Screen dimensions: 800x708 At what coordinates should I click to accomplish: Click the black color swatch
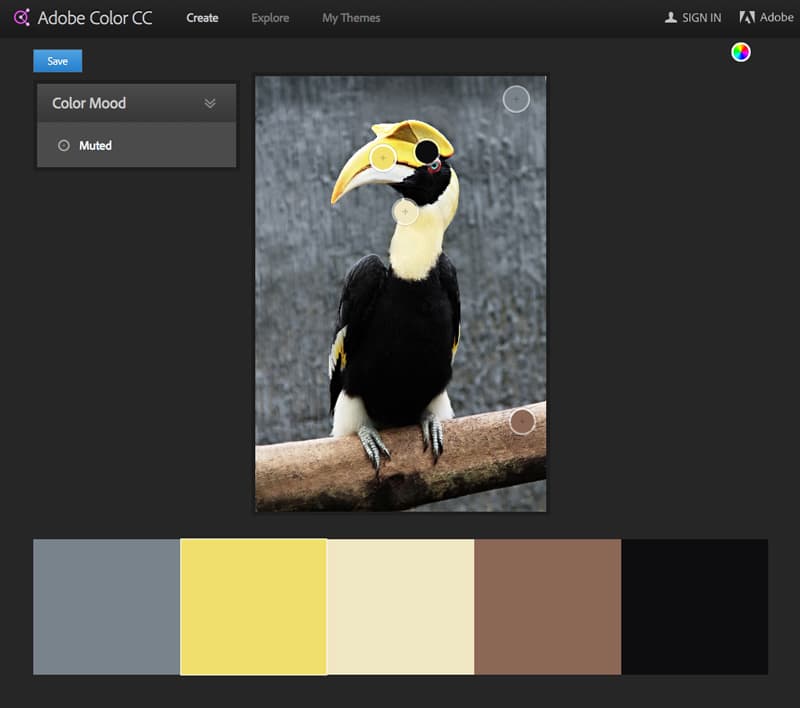tap(694, 607)
